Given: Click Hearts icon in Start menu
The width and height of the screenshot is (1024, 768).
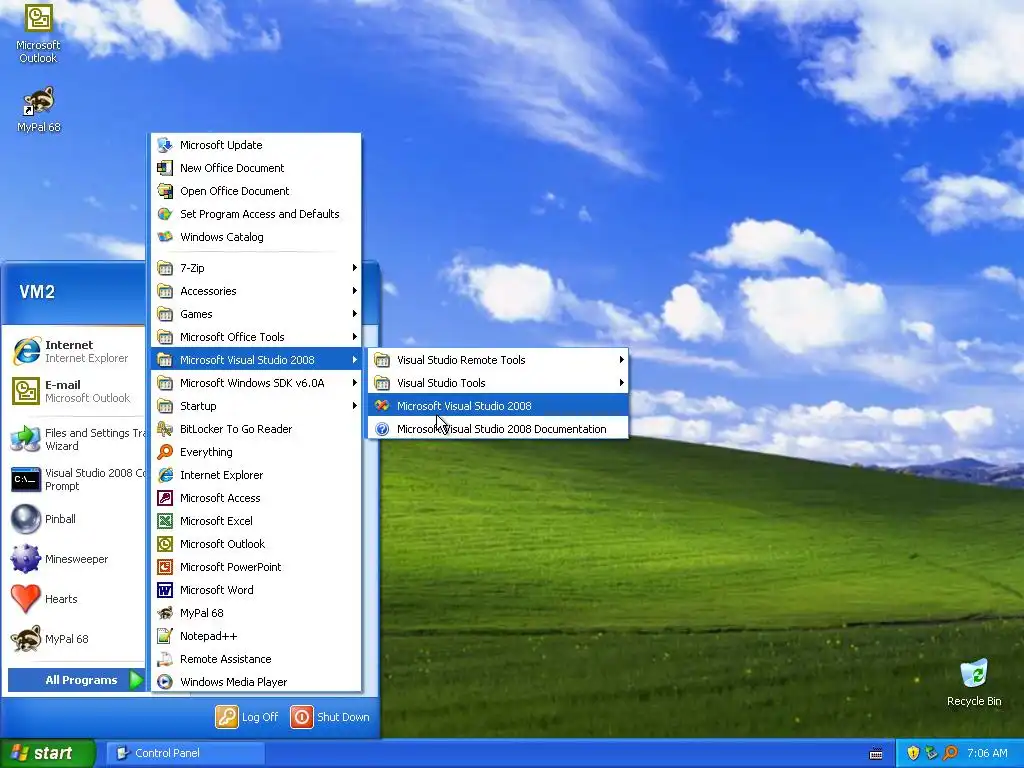Looking at the screenshot, I should pos(25,599).
